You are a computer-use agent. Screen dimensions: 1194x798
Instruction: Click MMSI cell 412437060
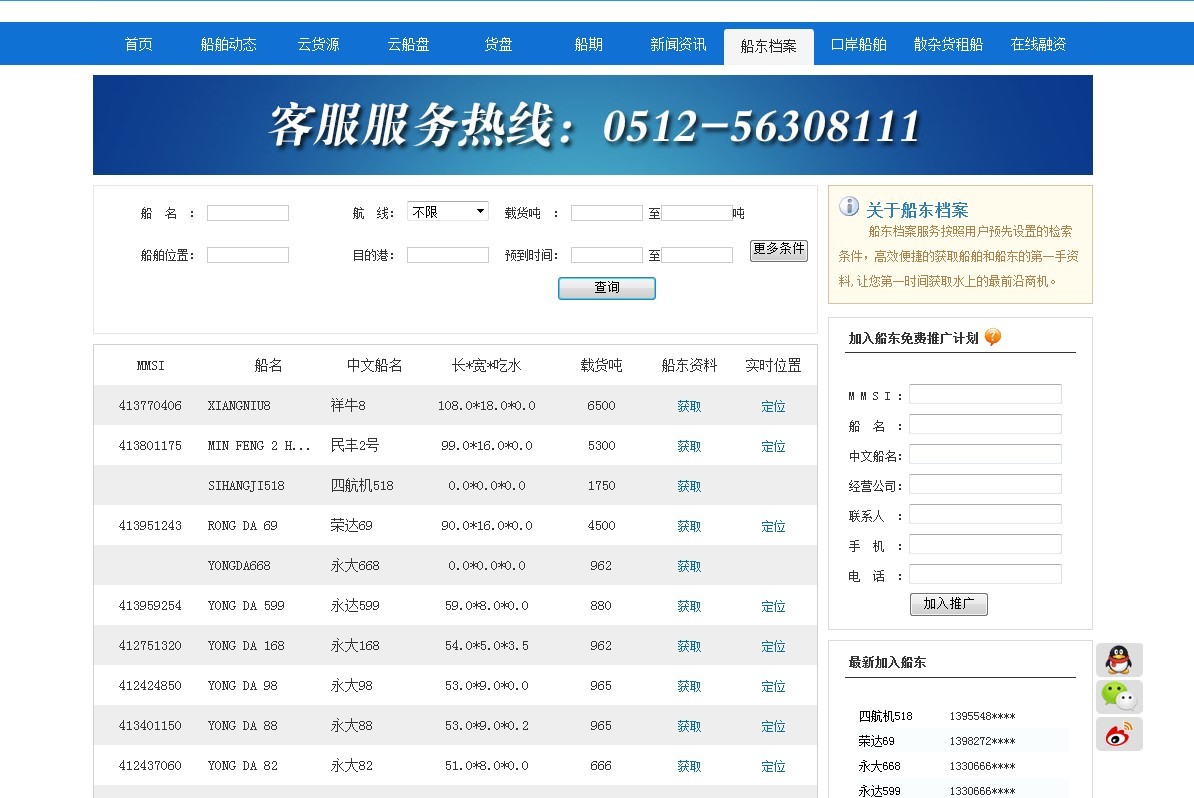point(150,766)
